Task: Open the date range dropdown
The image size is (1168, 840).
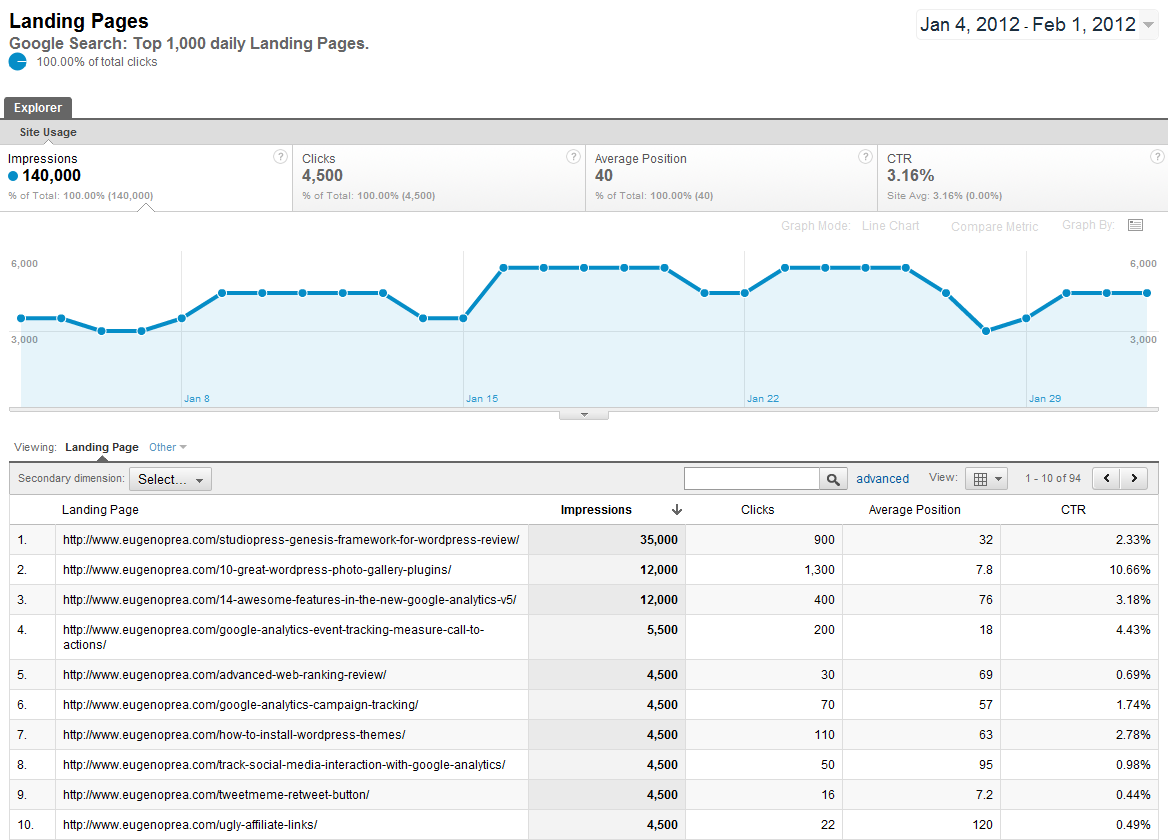Action: tap(1148, 25)
